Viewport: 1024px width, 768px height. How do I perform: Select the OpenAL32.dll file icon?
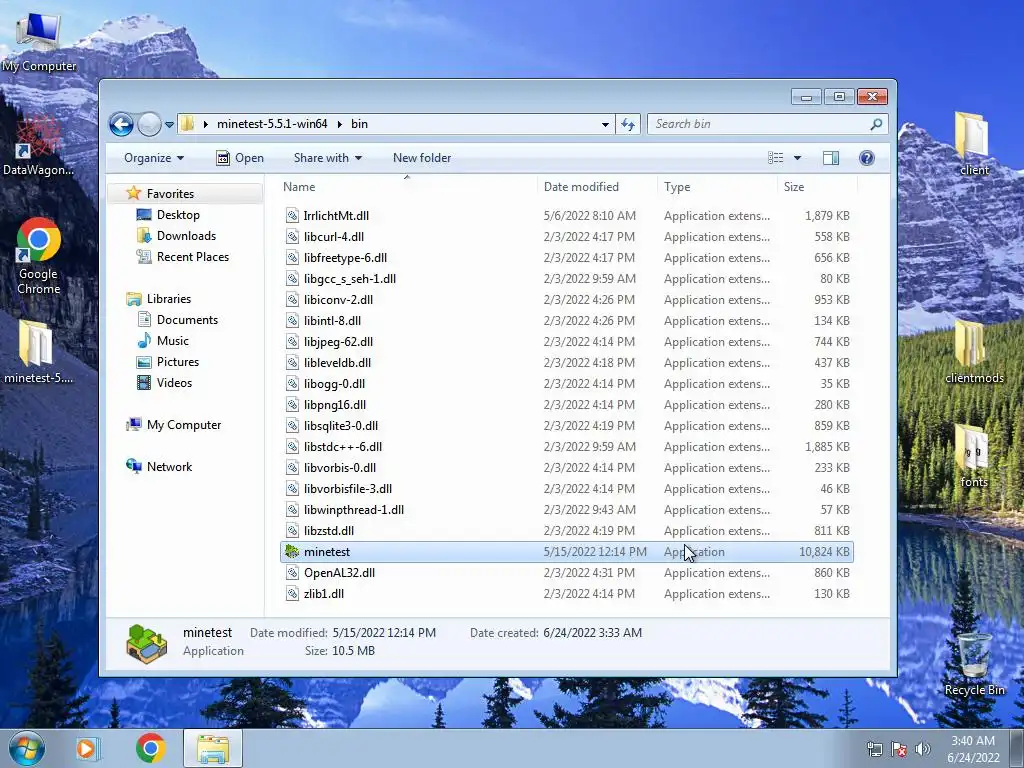coord(293,573)
